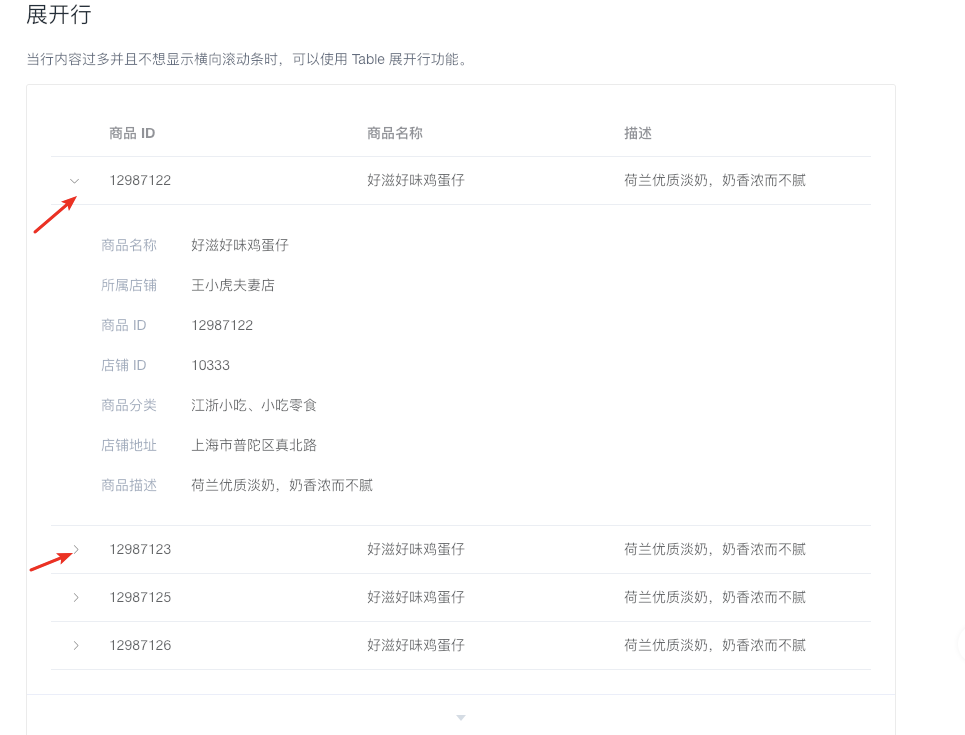Screen dimensions: 965x735
Task: Click the address 上海市普陀区真北路
Action: click(x=254, y=445)
